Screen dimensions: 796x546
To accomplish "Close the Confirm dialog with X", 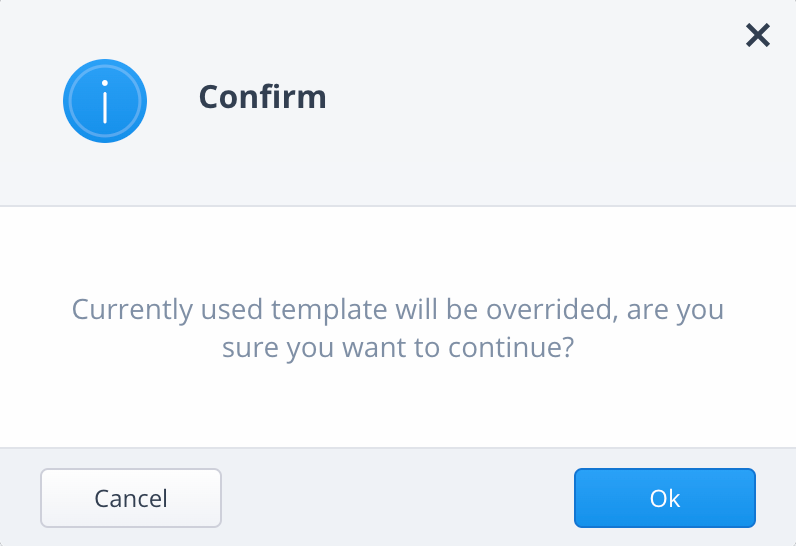I will pos(758,36).
